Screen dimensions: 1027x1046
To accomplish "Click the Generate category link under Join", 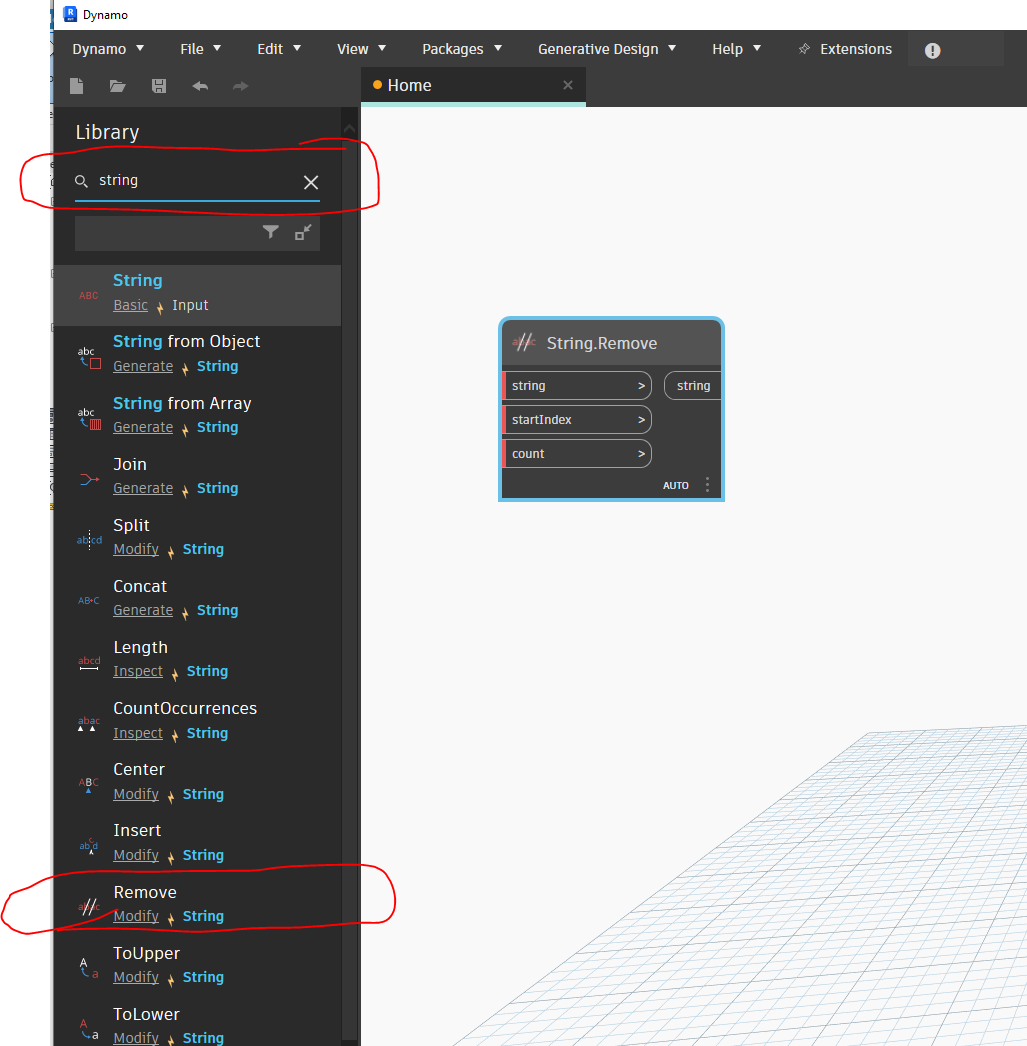I will [x=143, y=488].
